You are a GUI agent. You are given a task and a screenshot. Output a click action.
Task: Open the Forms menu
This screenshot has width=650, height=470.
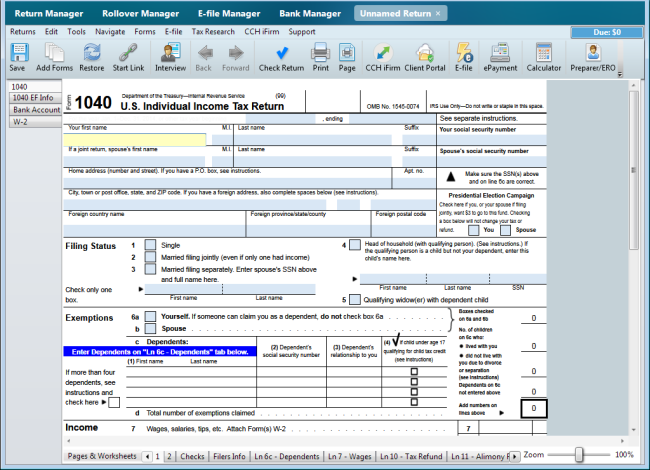click(x=145, y=31)
